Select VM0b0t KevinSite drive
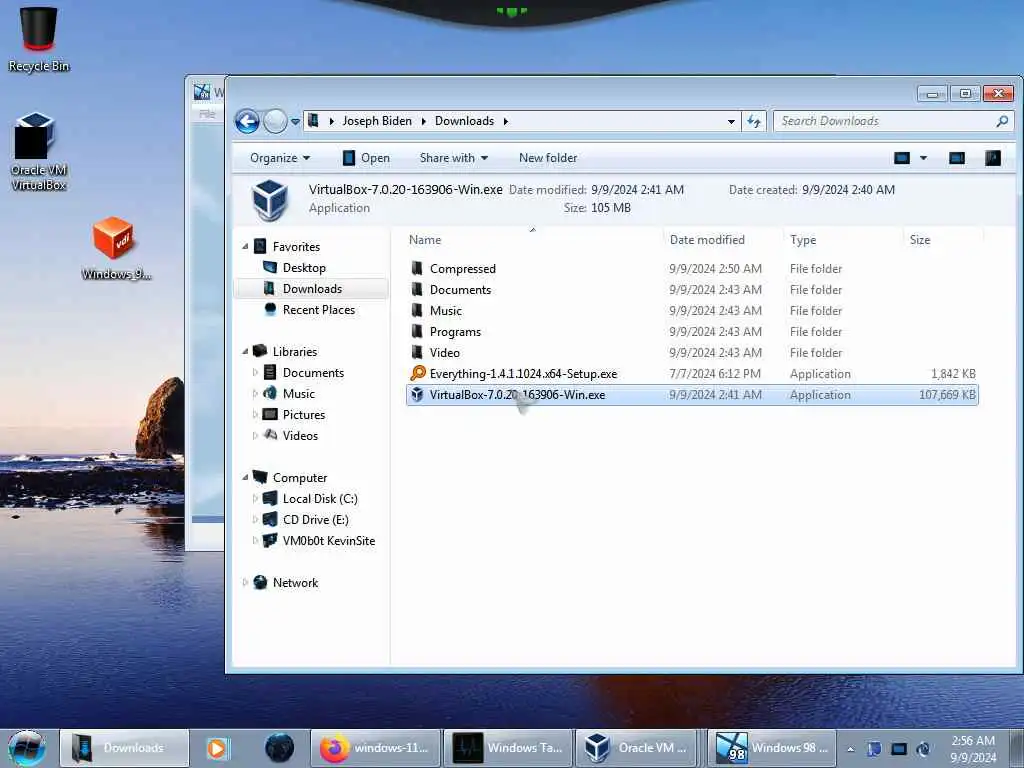 tap(328, 541)
